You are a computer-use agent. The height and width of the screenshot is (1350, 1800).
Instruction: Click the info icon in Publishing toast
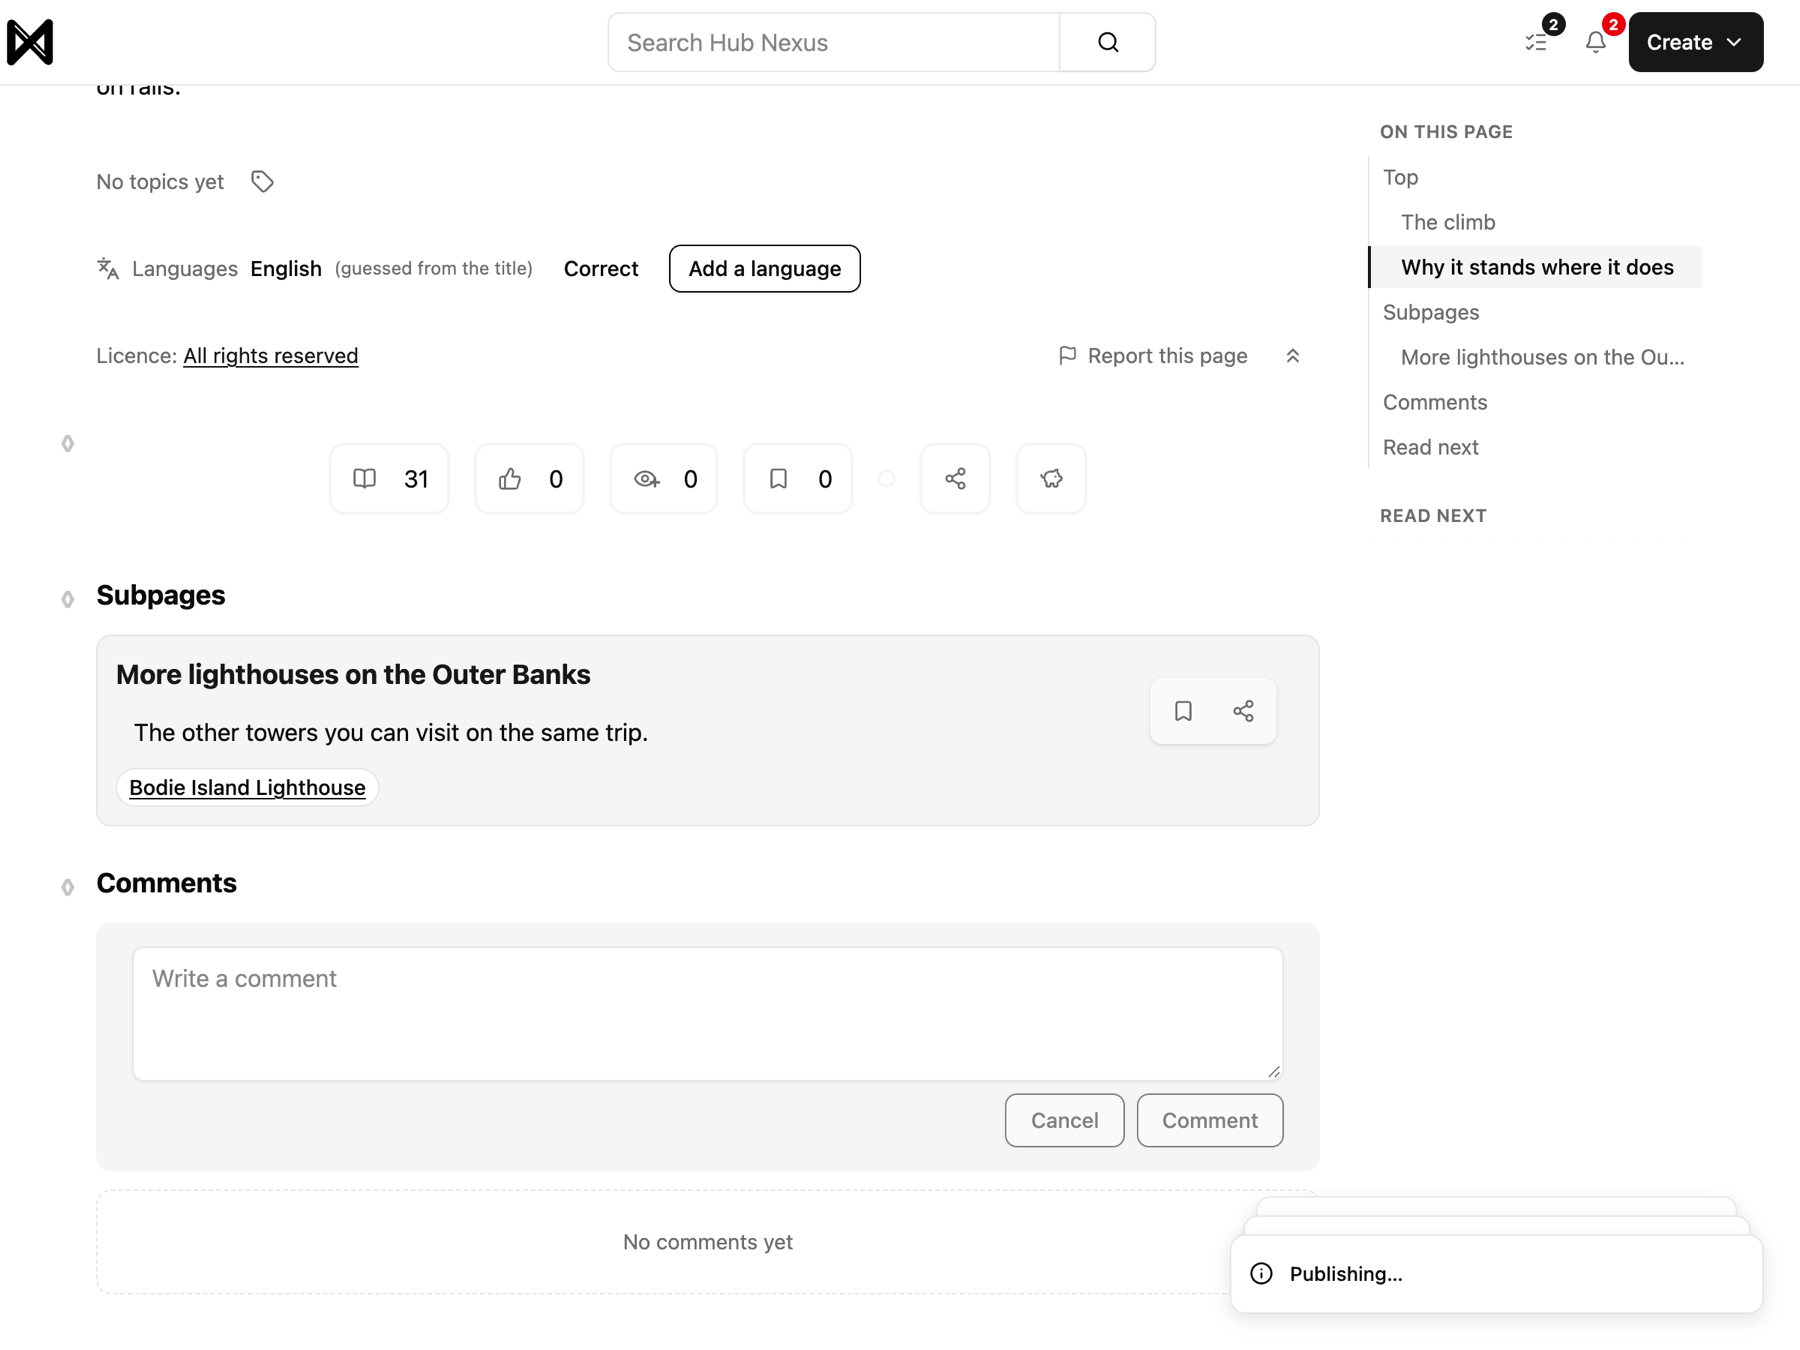coord(1261,1273)
